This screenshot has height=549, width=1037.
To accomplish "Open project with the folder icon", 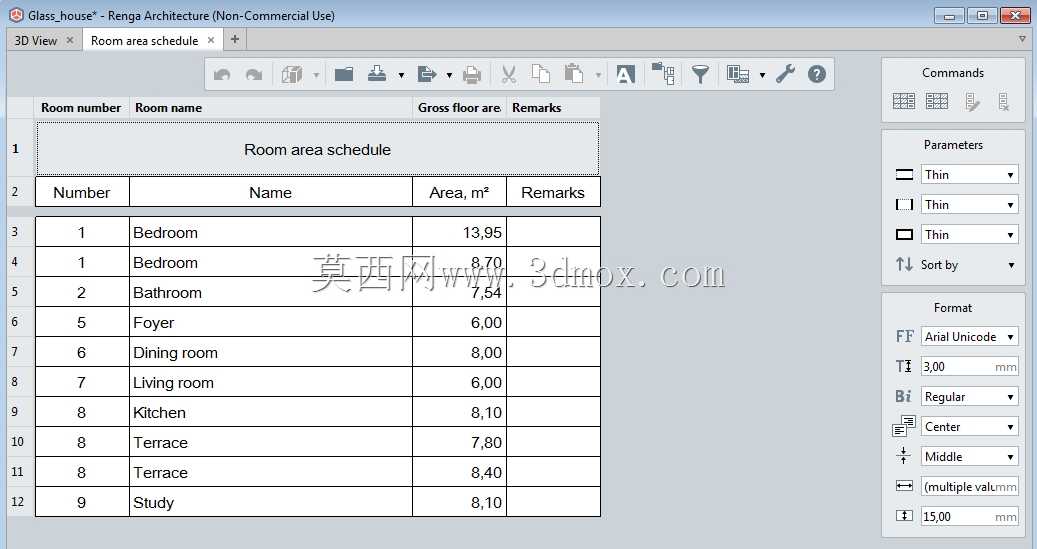I will 344,74.
